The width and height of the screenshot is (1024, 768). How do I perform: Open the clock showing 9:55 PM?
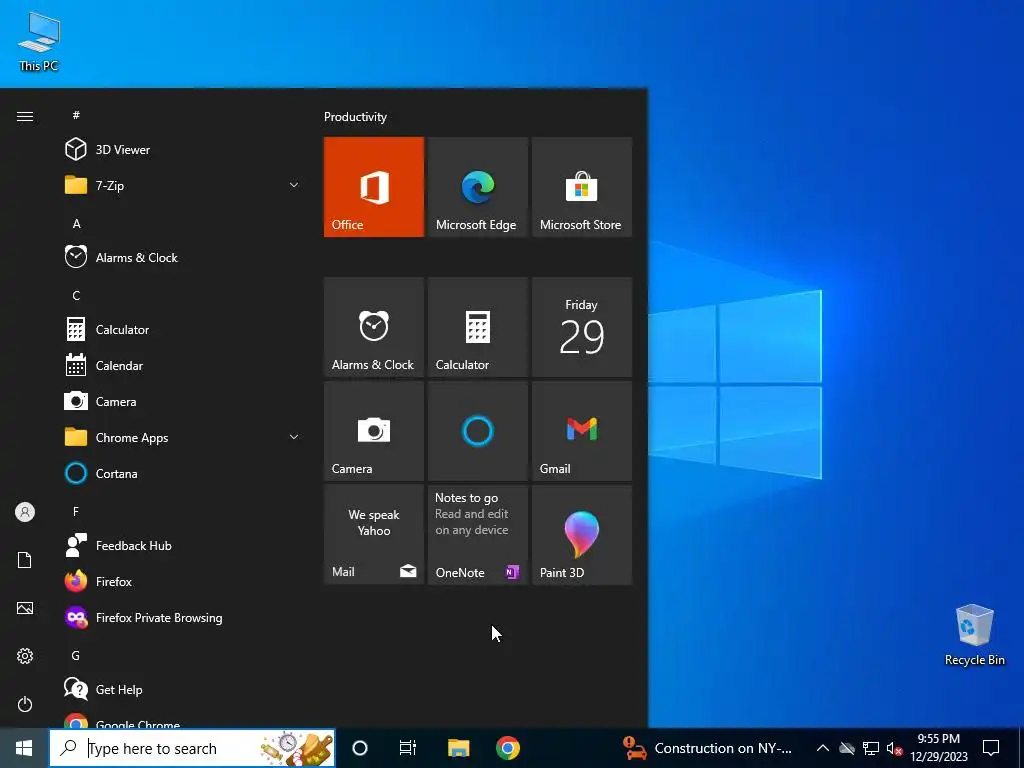point(939,748)
